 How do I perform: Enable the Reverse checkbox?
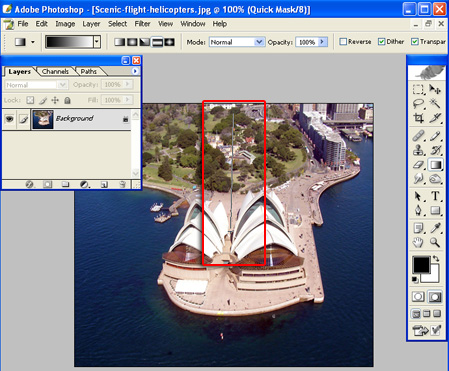(343, 42)
